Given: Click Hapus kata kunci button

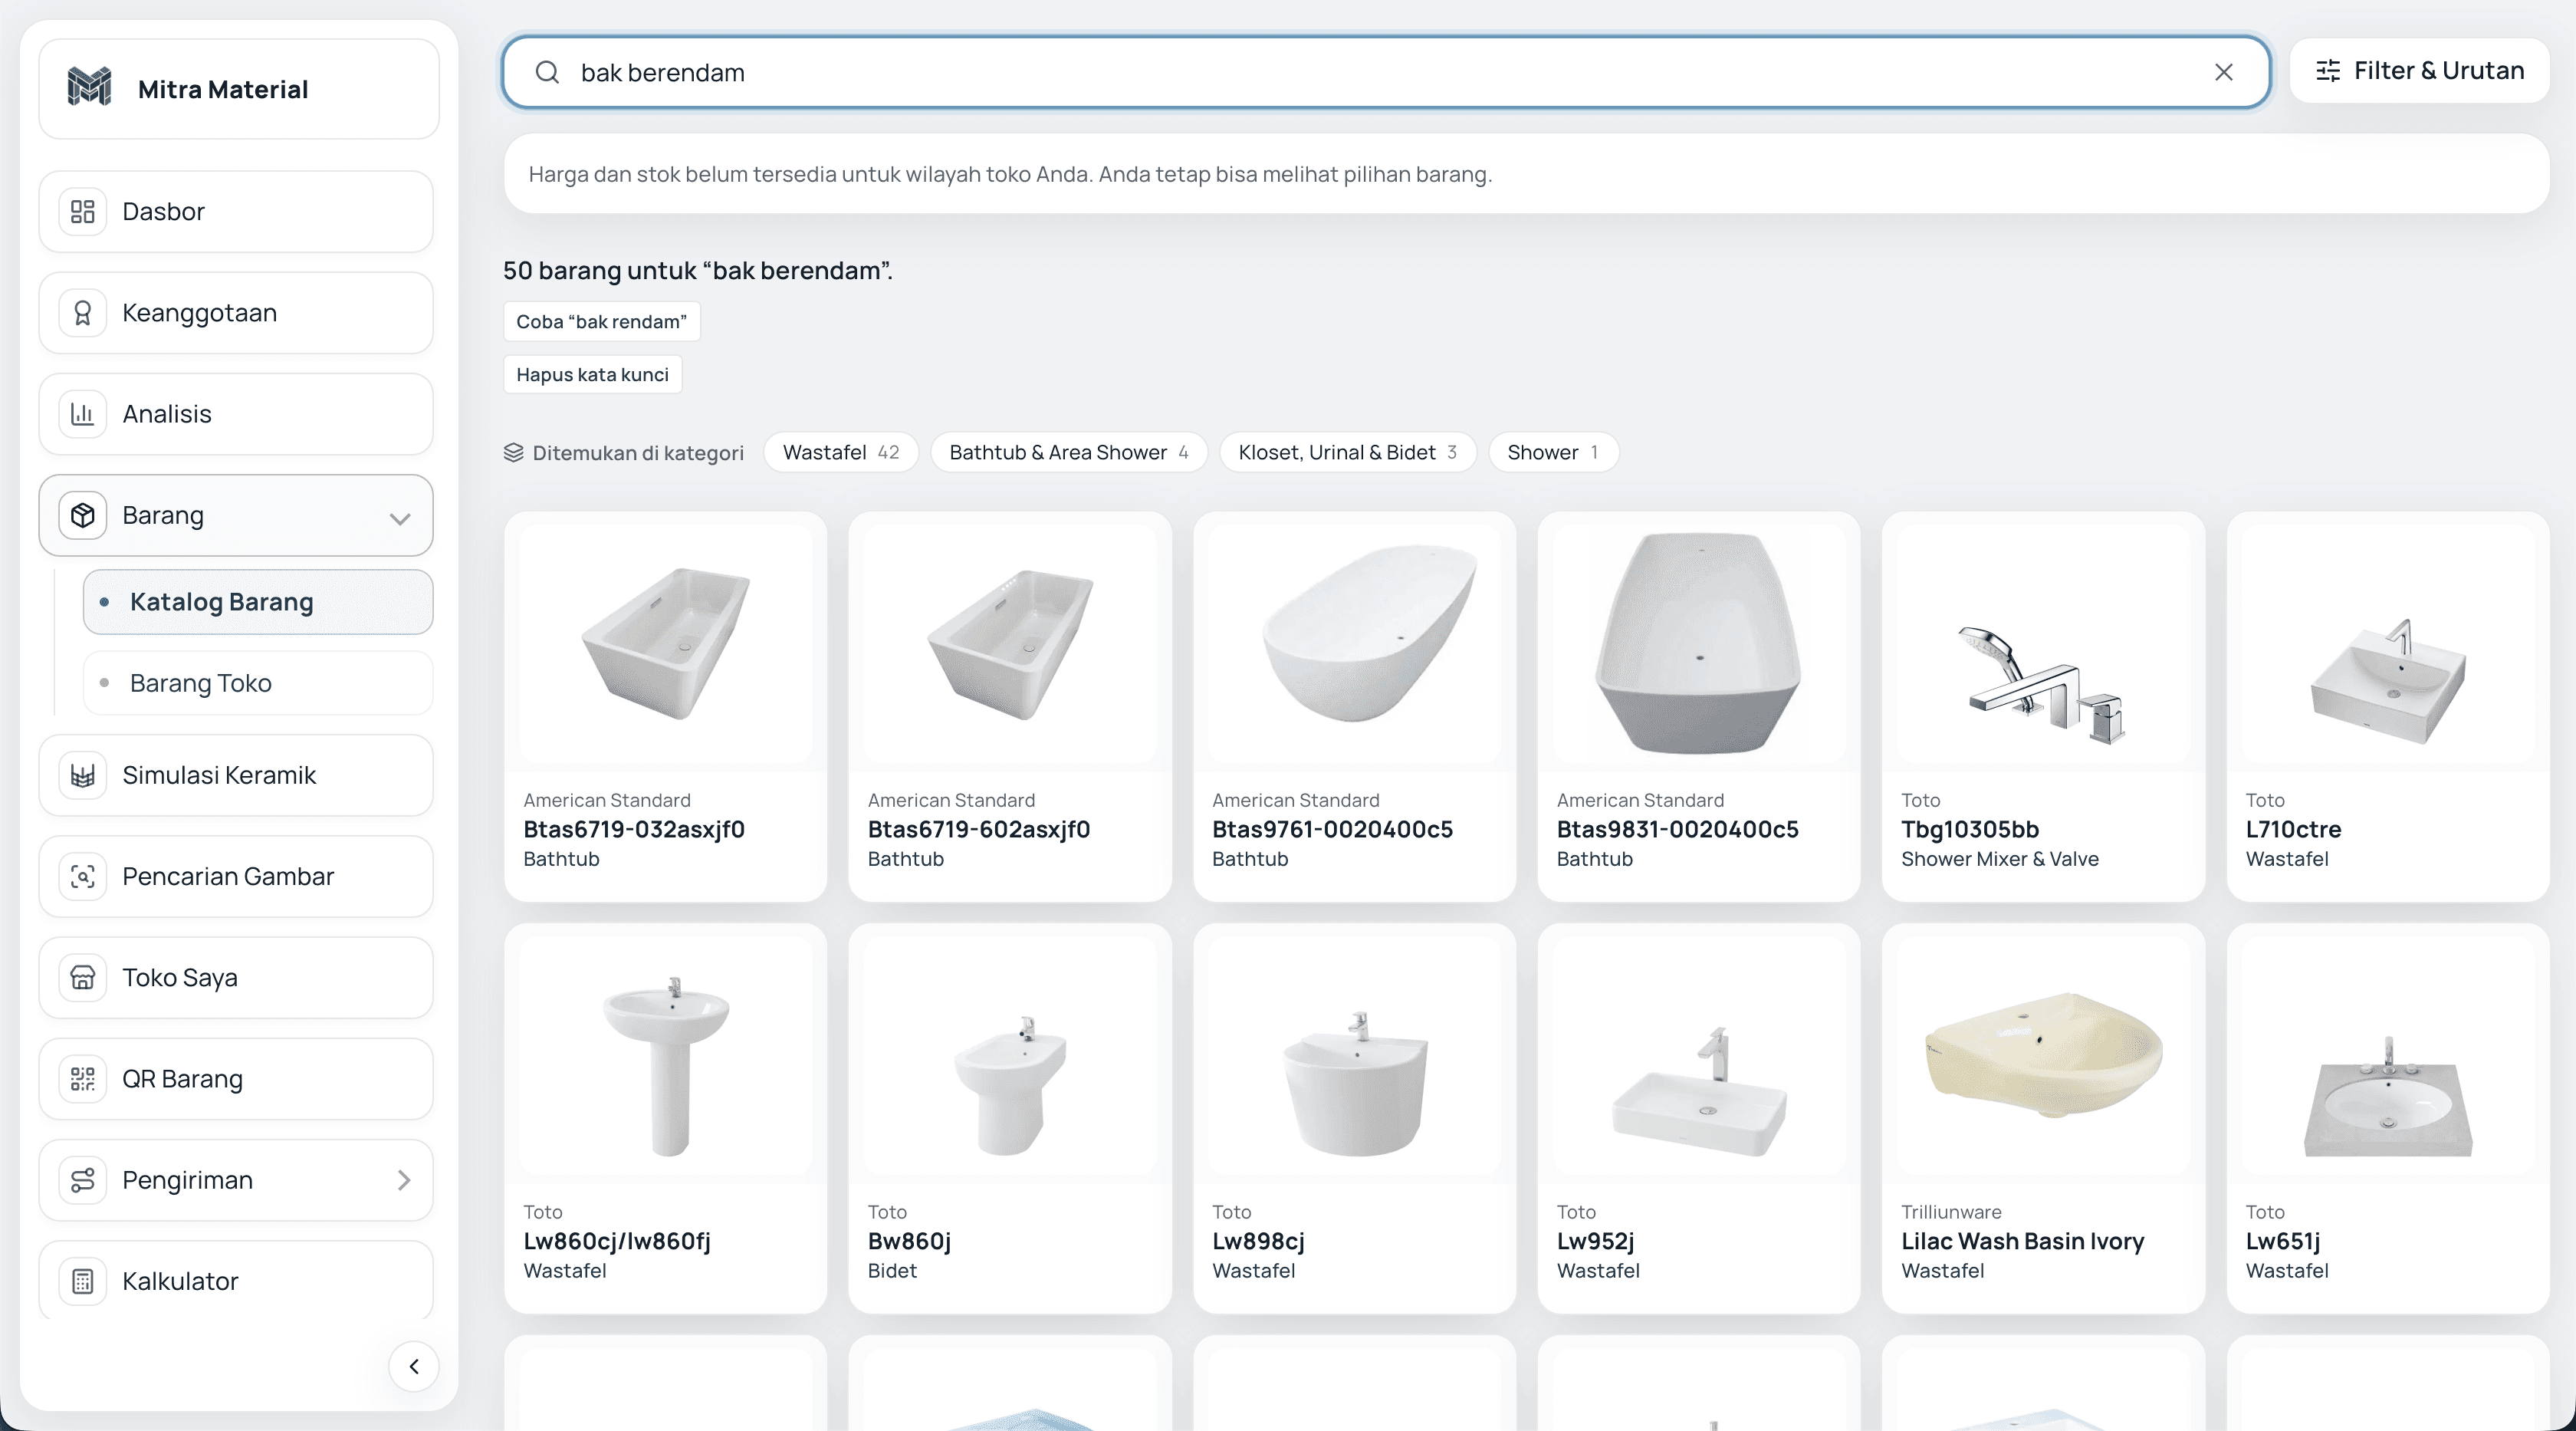Looking at the screenshot, I should click(592, 374).
